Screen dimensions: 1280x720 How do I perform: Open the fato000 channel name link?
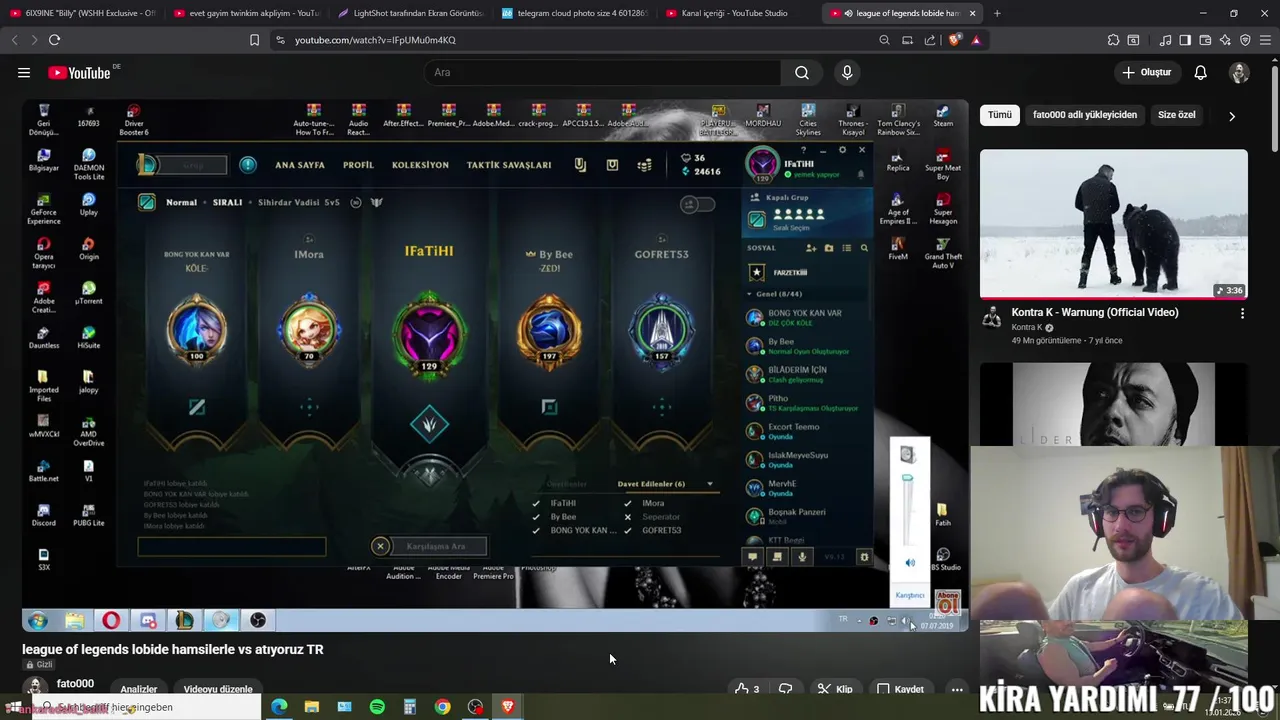(x=75, y=684)
